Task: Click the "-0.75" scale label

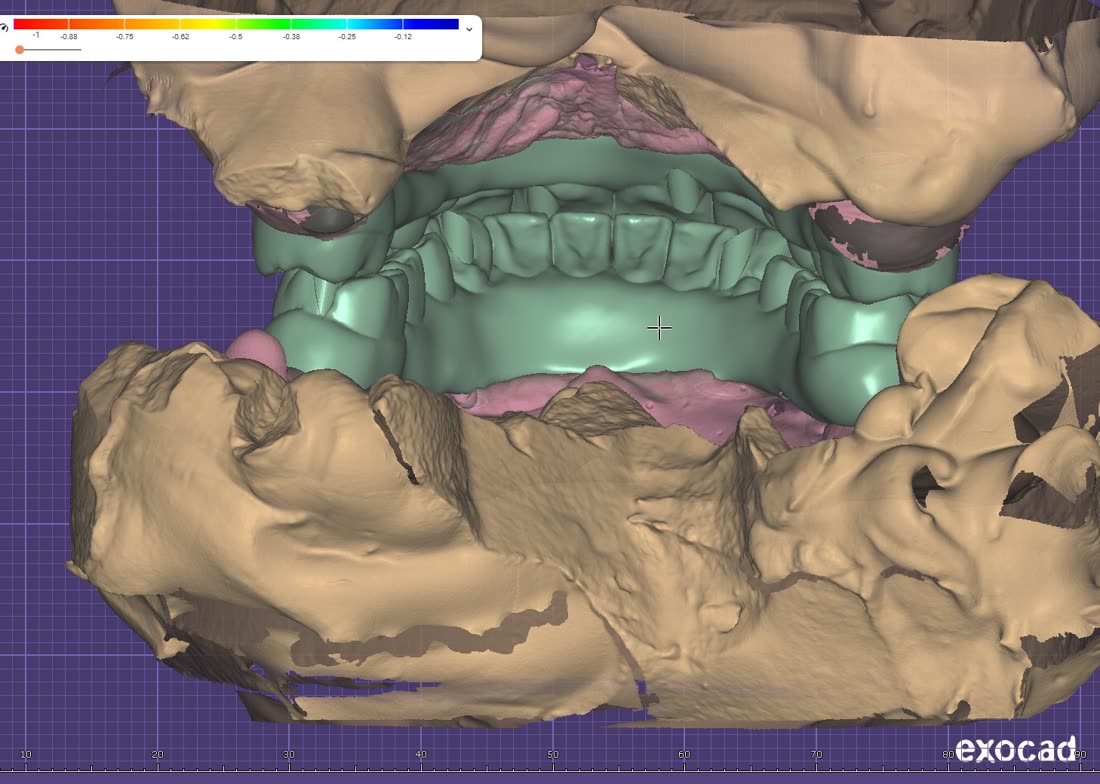Action: point(125,36)
